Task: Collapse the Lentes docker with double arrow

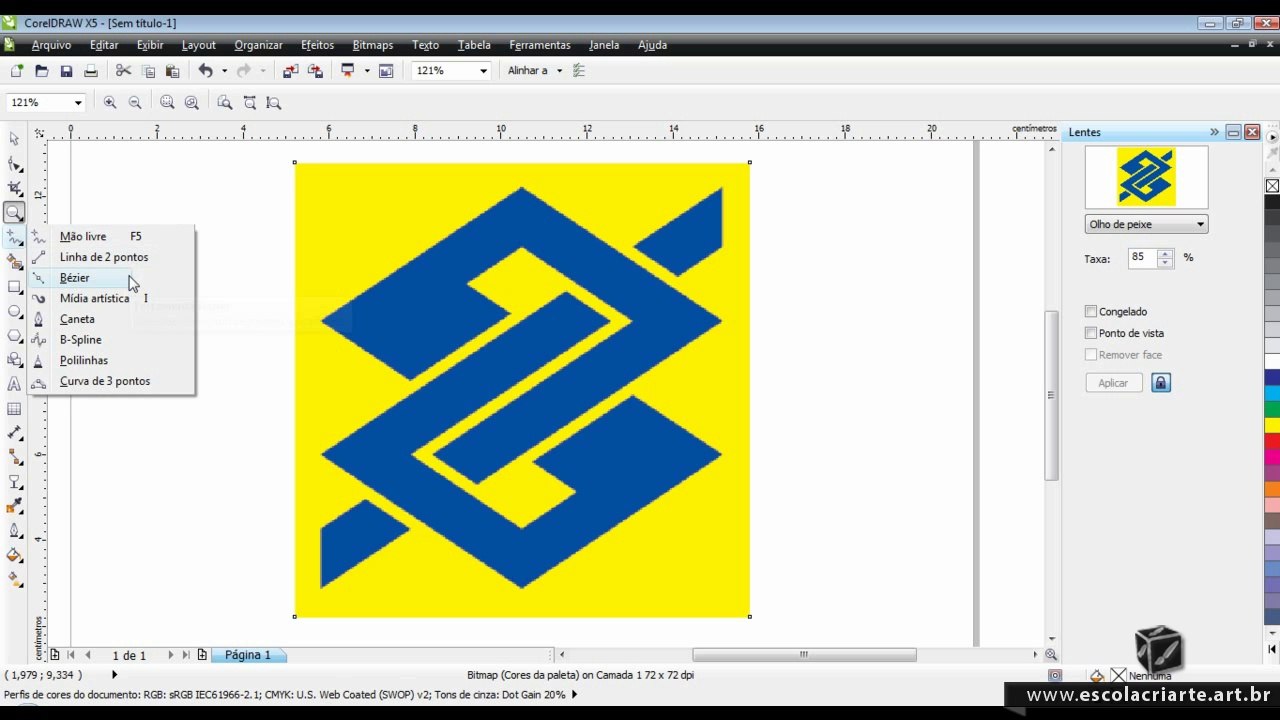Action: (x=1214, y=132)
